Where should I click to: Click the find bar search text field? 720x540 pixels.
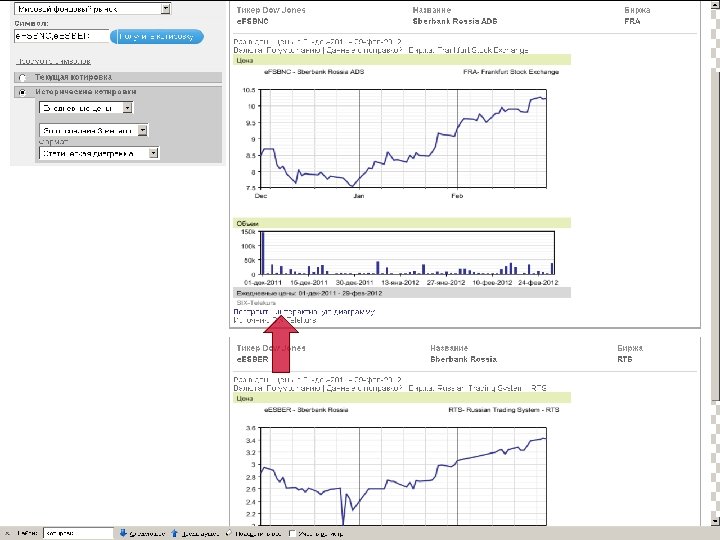click(x=79, y=533)
